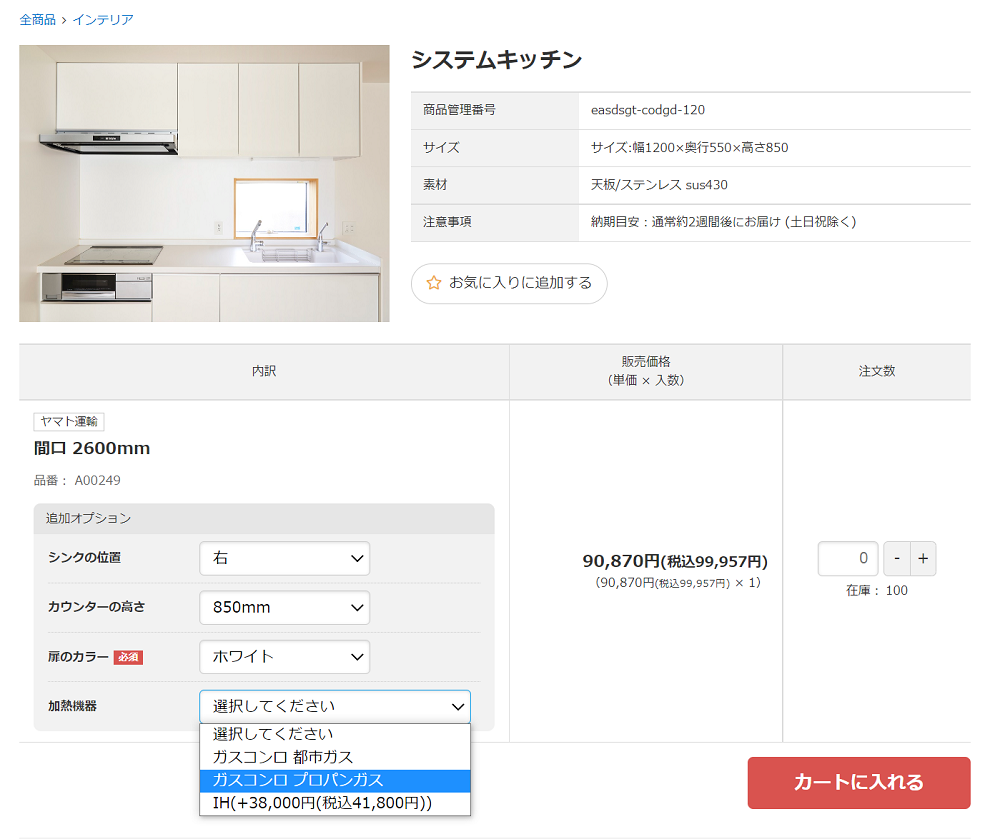Click the 品番 A00249 text

click(x=77, y=480)
